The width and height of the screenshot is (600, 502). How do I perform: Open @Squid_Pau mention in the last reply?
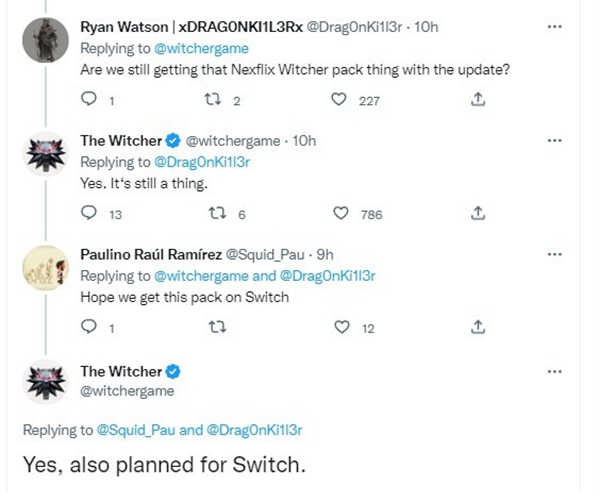tap(136, 430)
